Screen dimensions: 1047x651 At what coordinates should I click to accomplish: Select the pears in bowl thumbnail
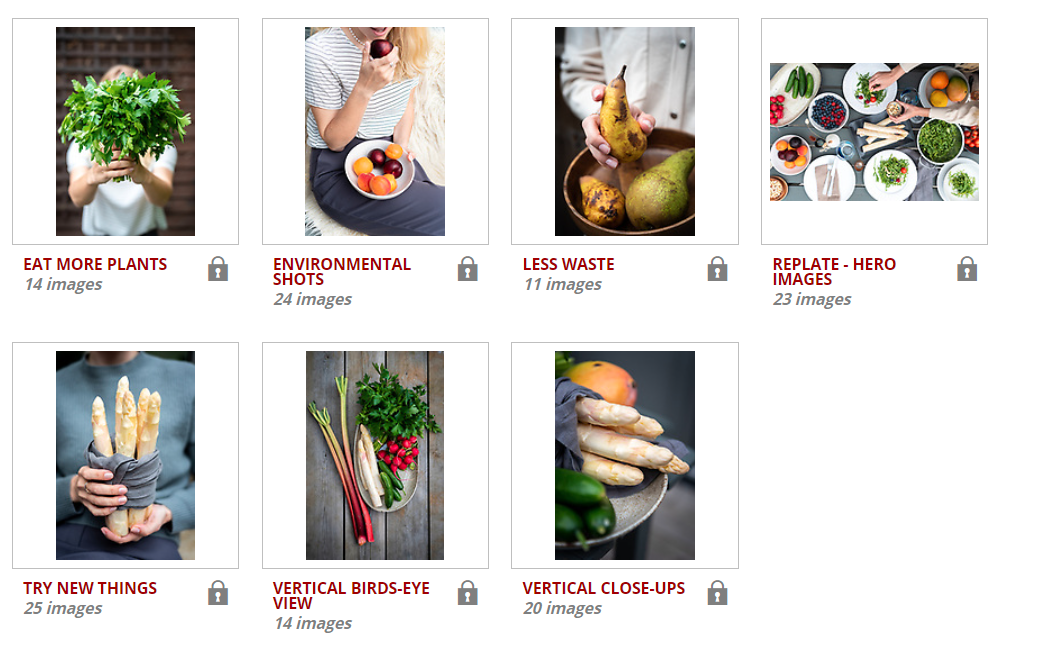coord(625,132)
